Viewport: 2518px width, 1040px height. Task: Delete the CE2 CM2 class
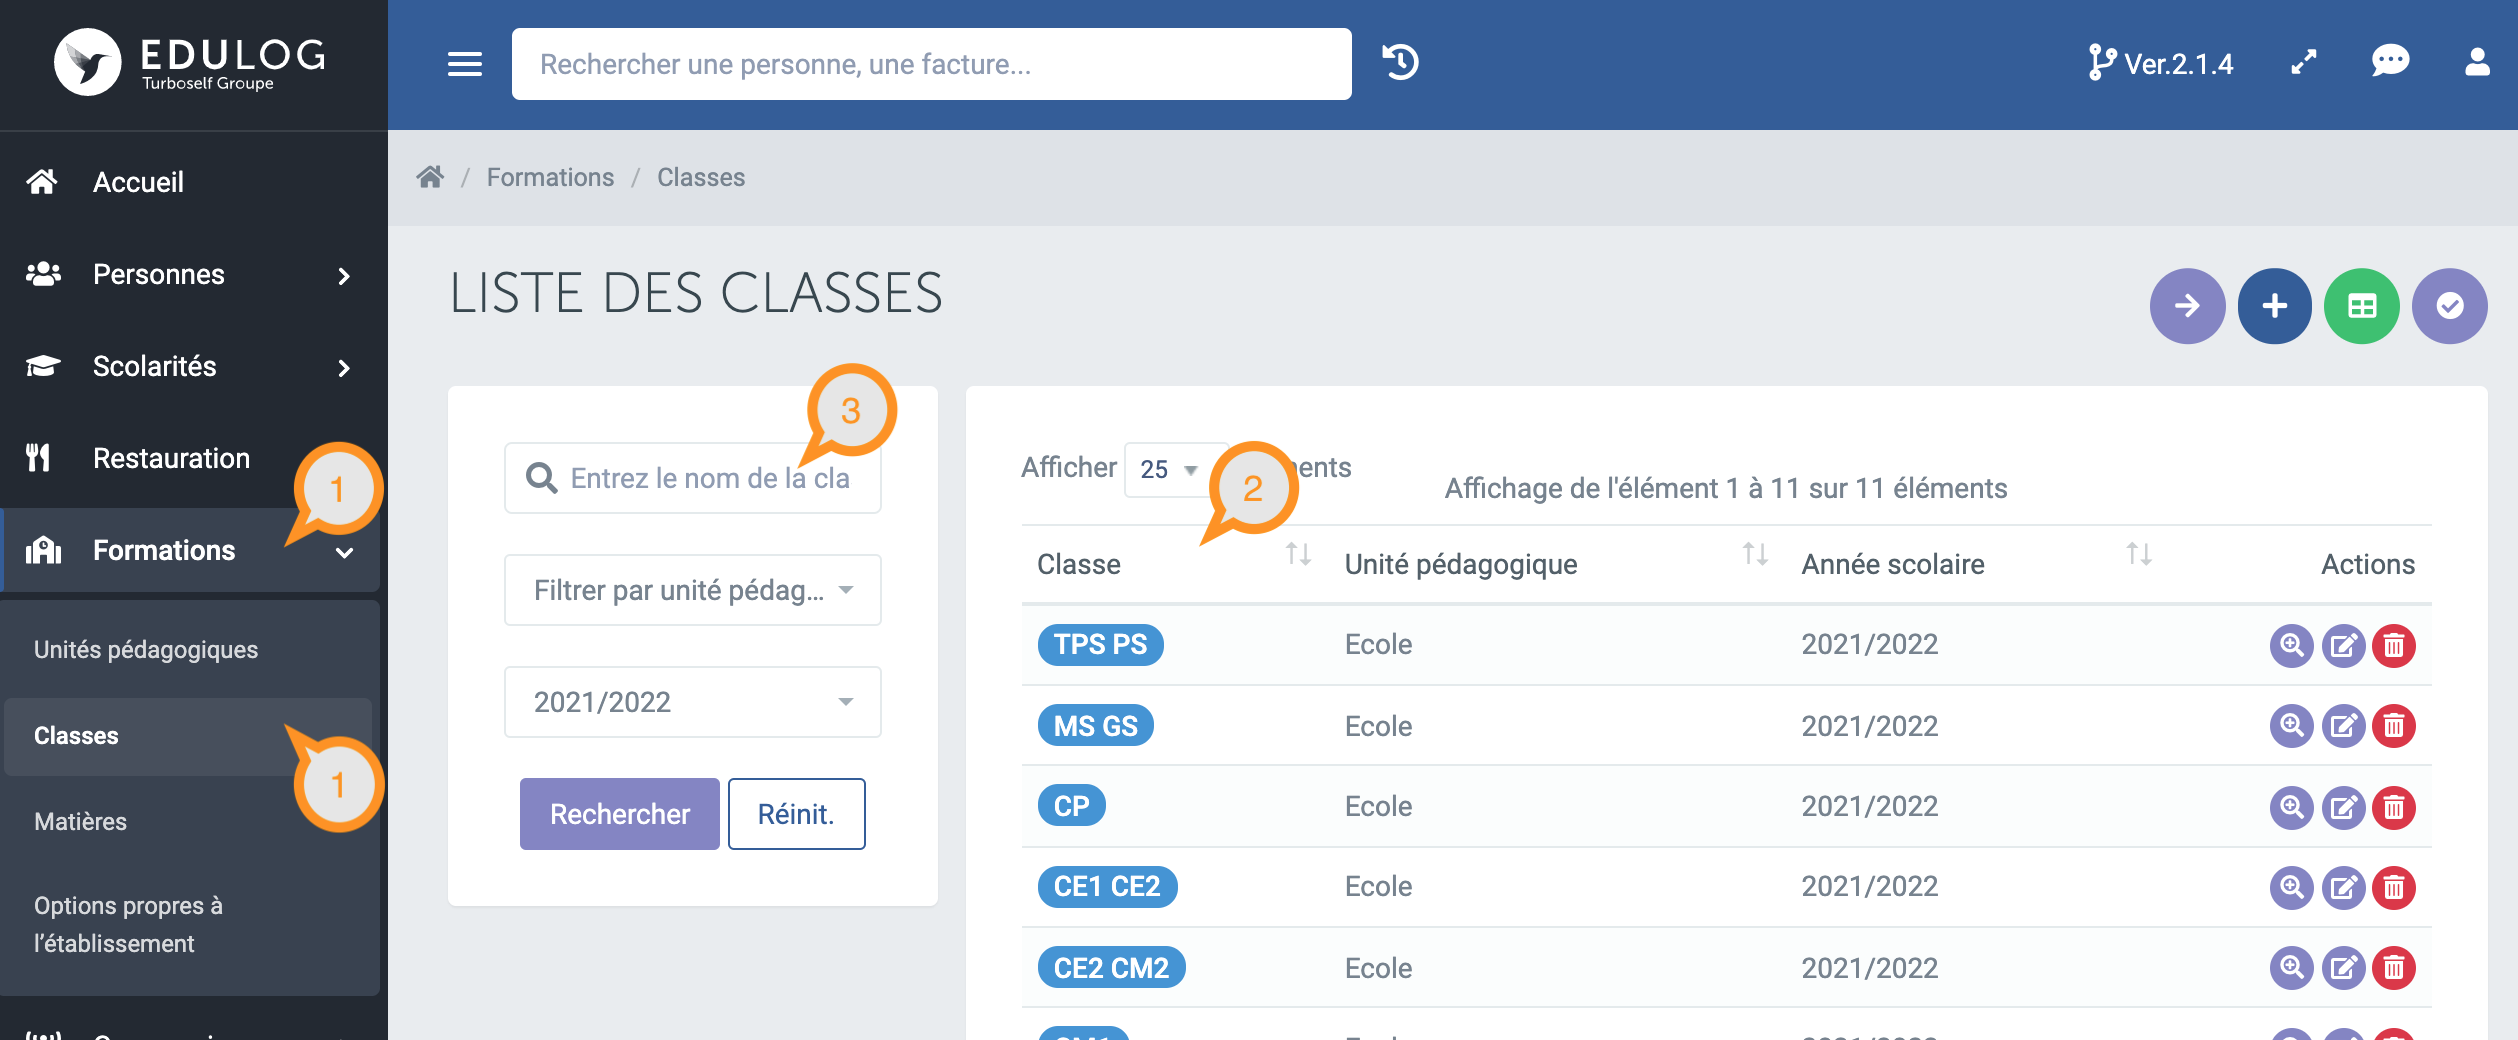(x=2394, y=968)
